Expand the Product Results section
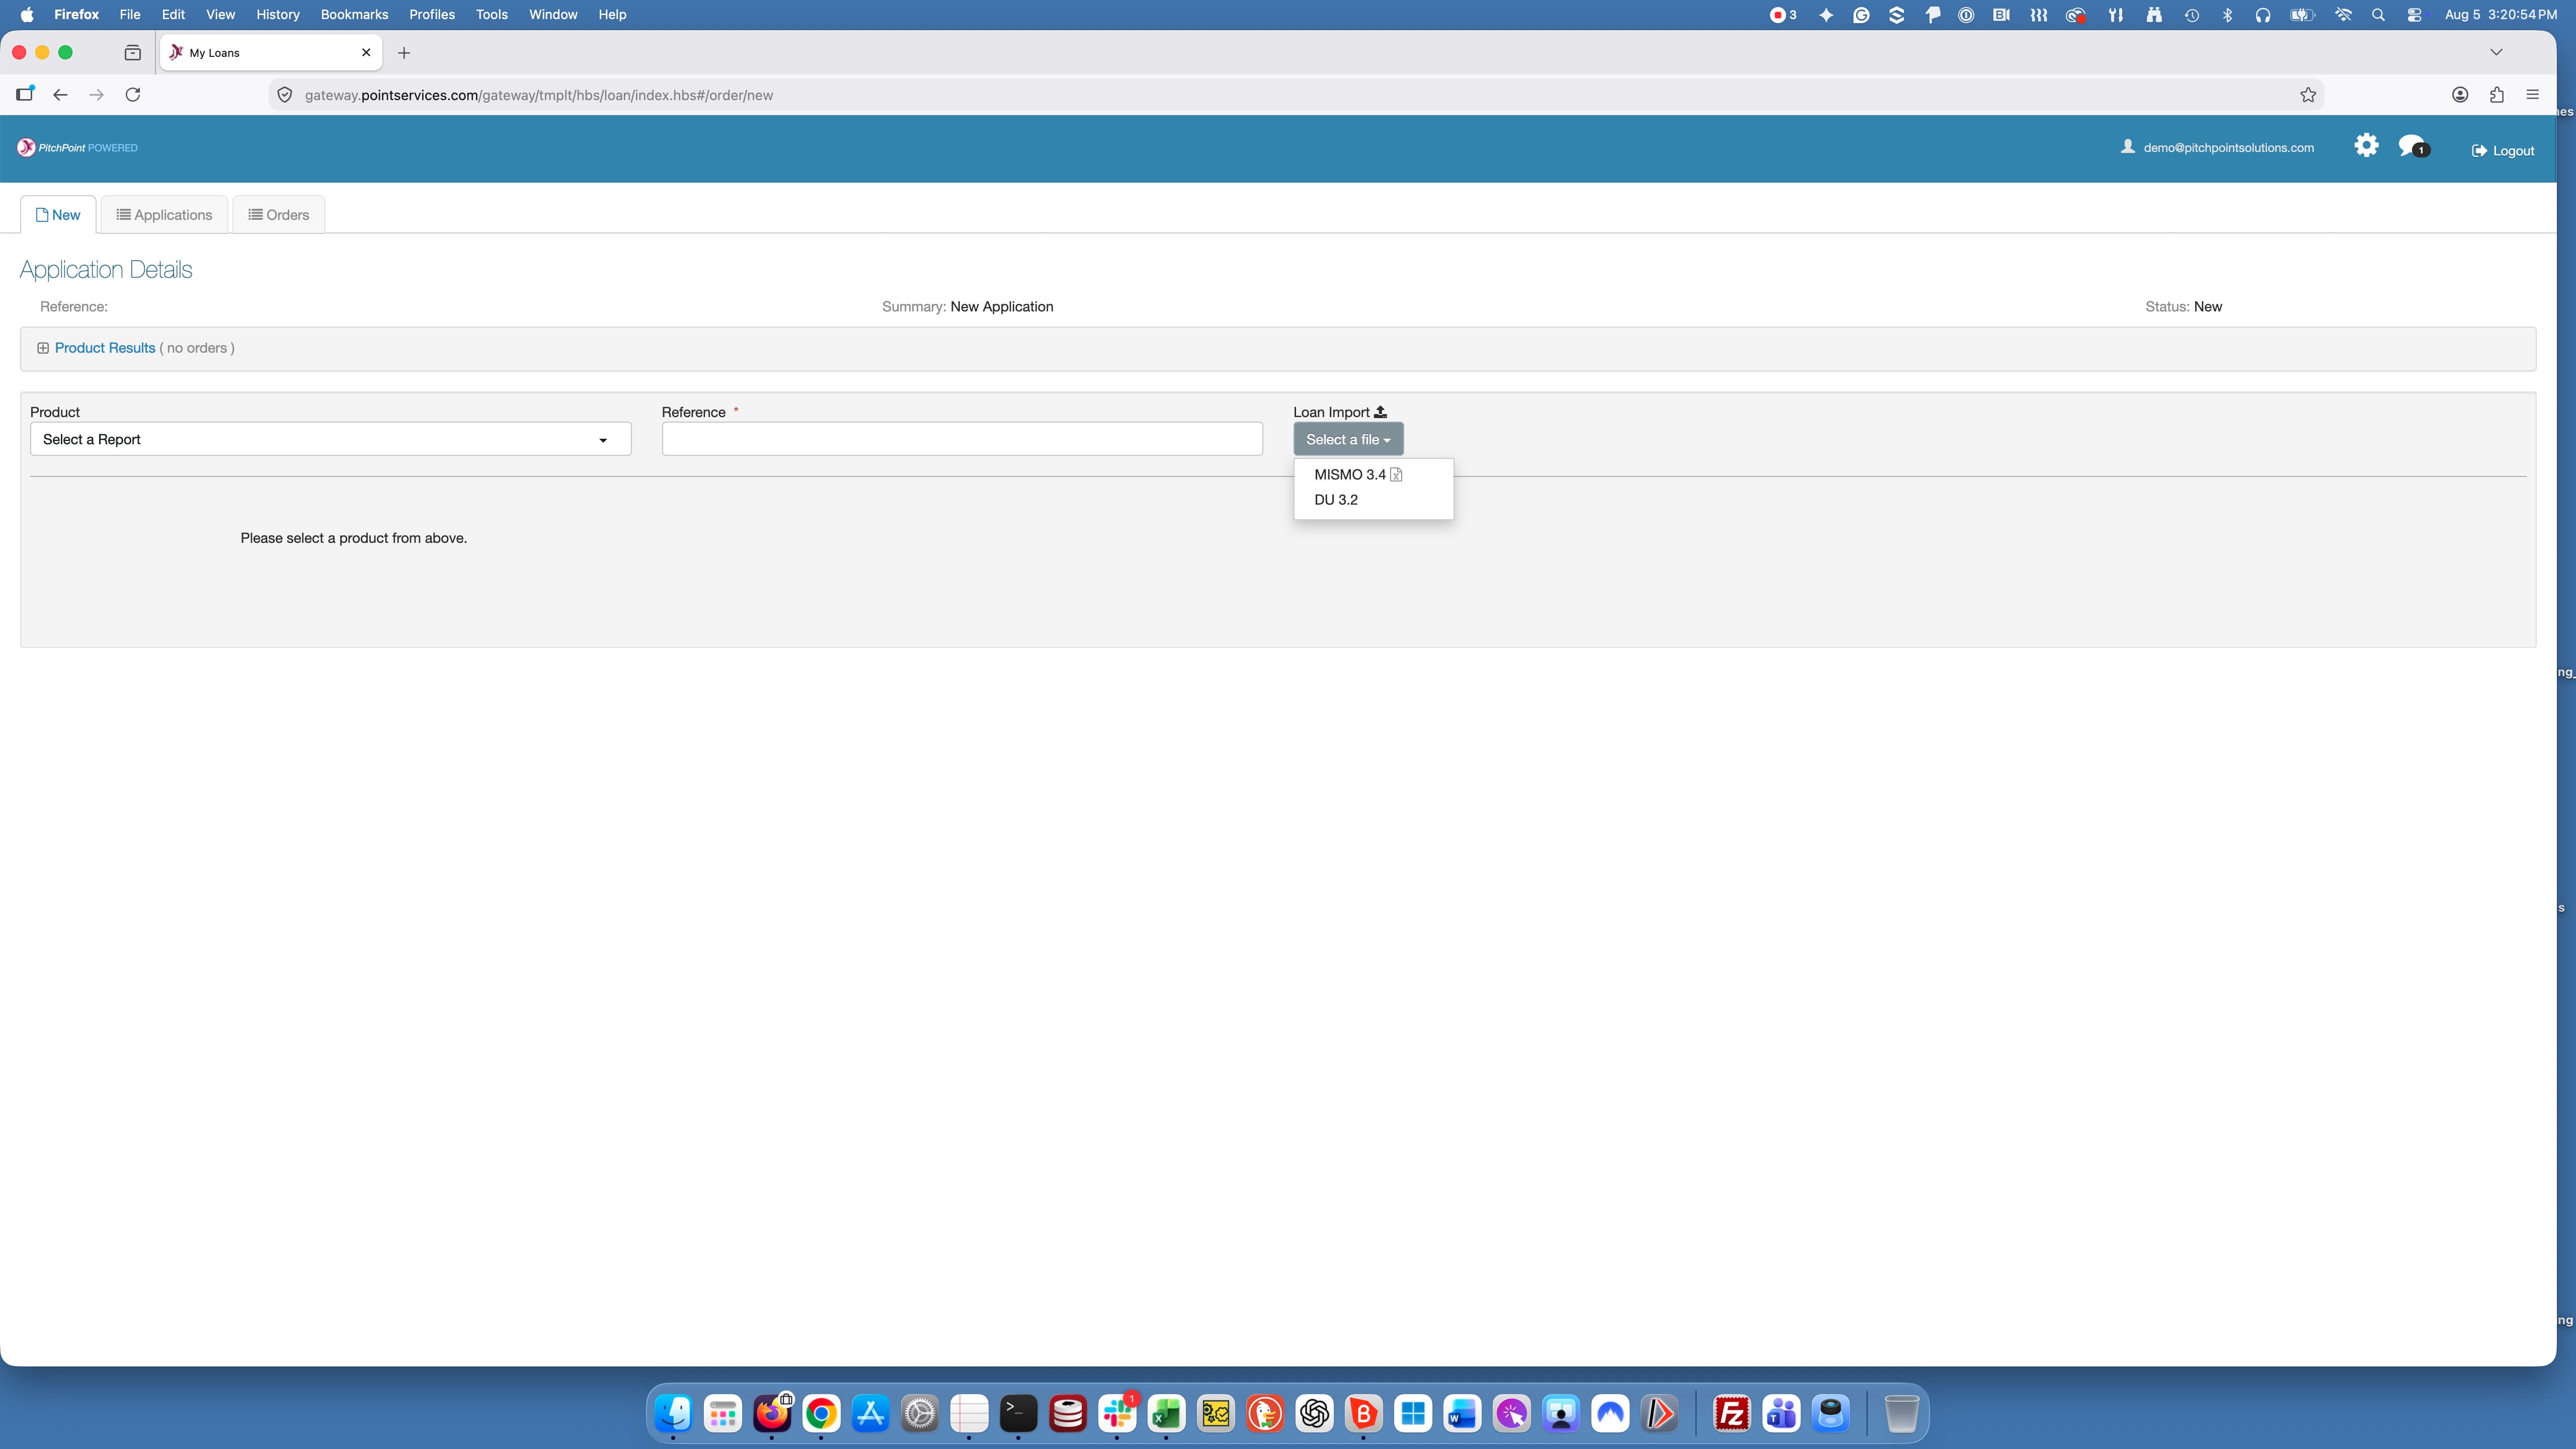Screen dimensions: 2576x1449 [x=43, y=348]
